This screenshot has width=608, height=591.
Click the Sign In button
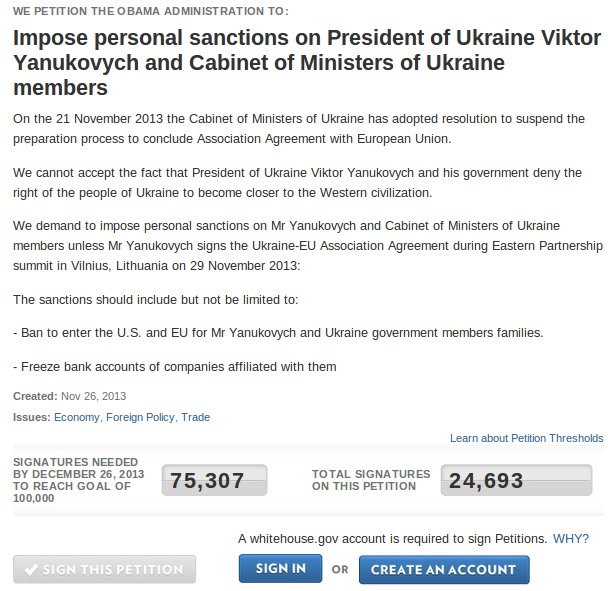[280, 569]
